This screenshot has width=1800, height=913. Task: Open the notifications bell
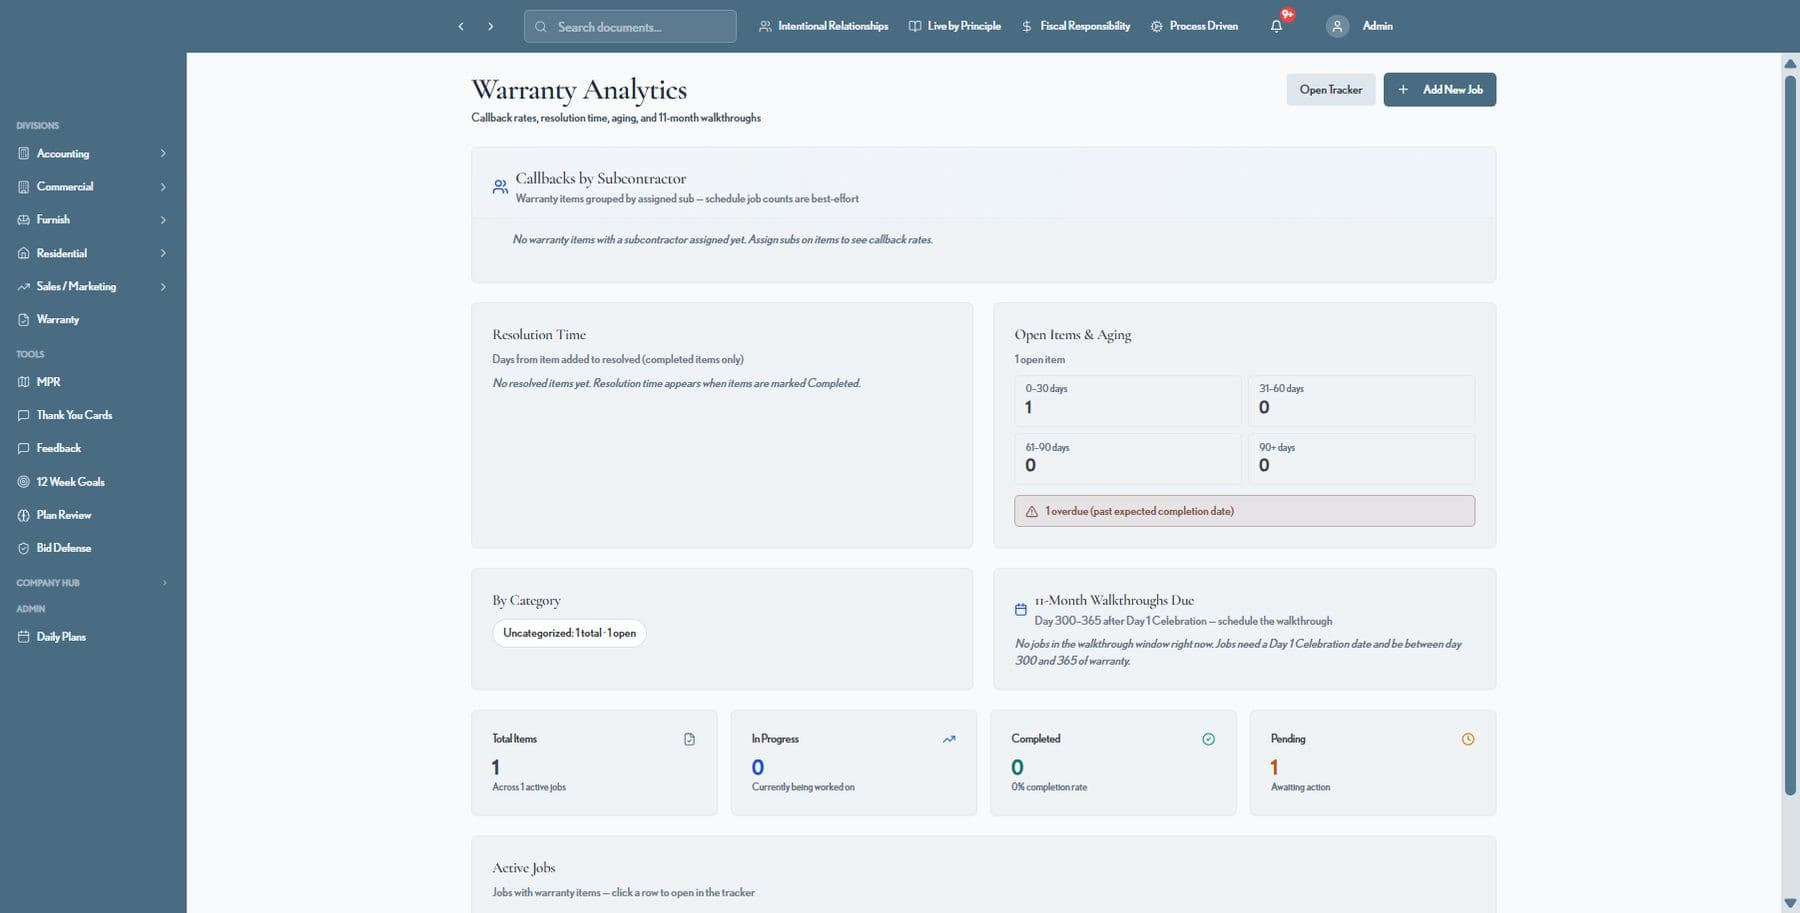point(1276,26)
